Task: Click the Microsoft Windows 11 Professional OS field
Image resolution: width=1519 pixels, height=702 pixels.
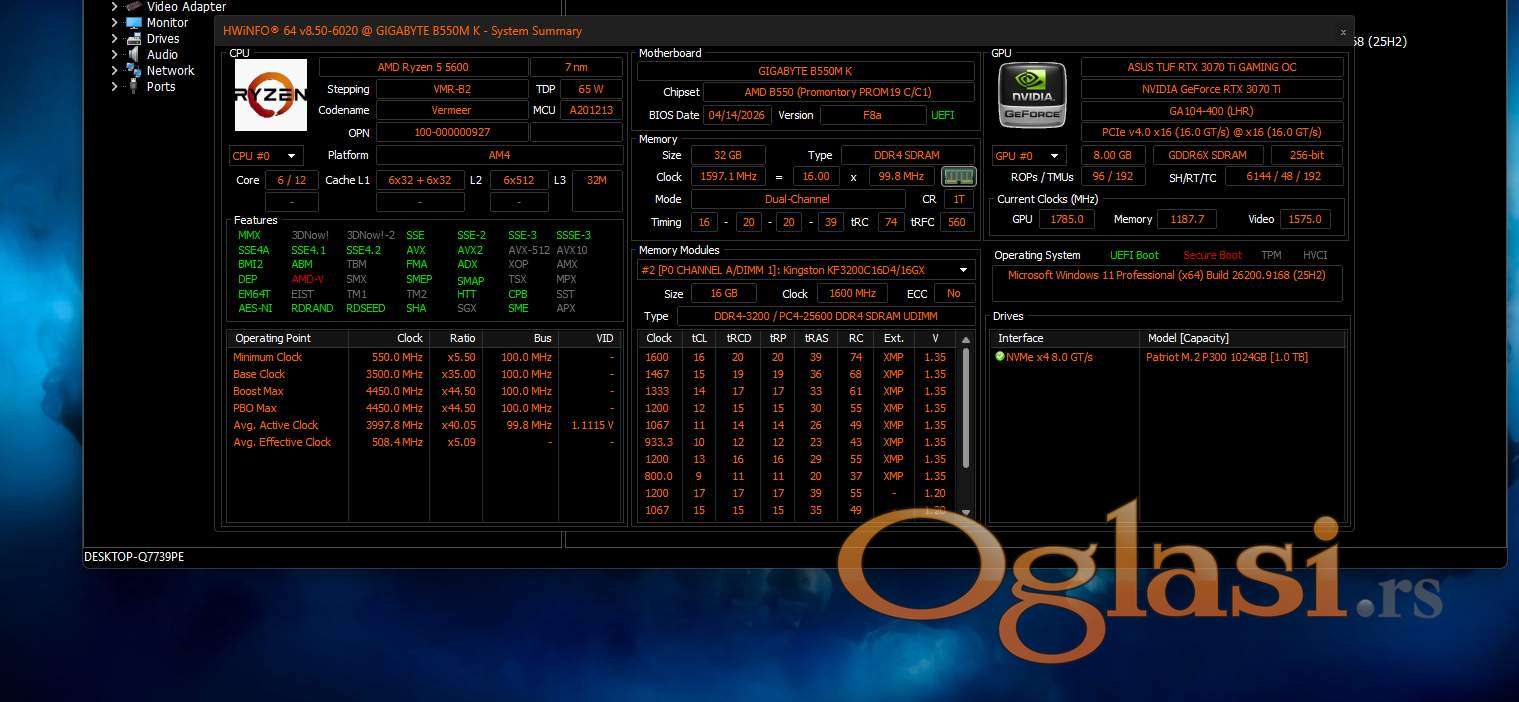Action: (x=1167, y=282)
